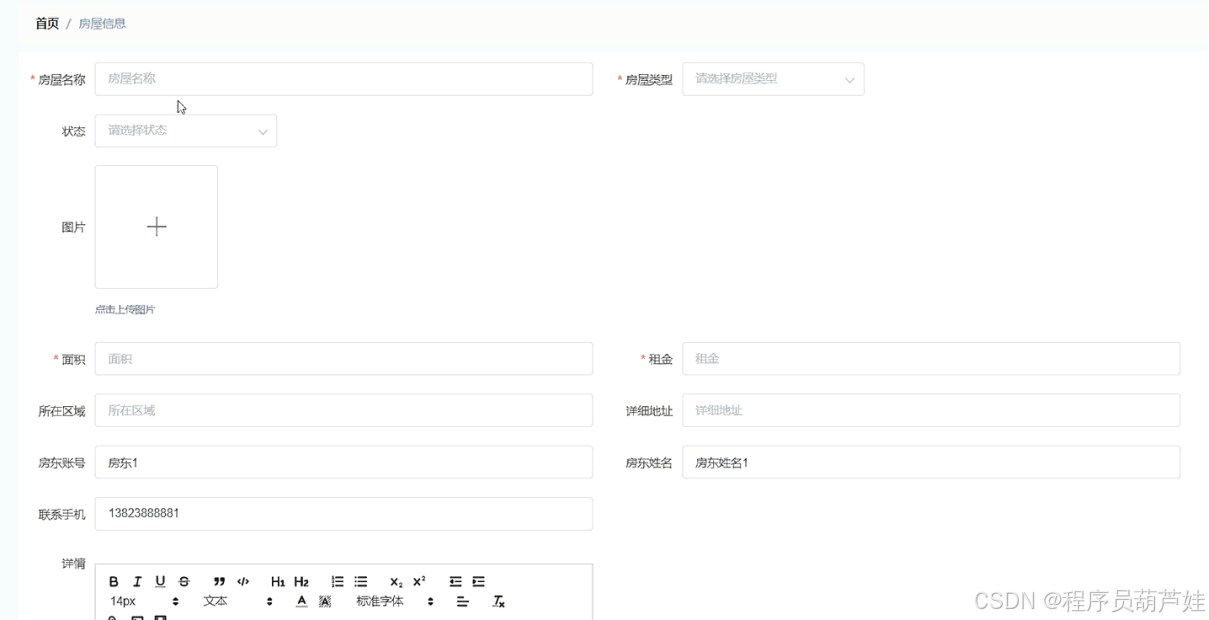Insert a code block in editor

point(243,582)
